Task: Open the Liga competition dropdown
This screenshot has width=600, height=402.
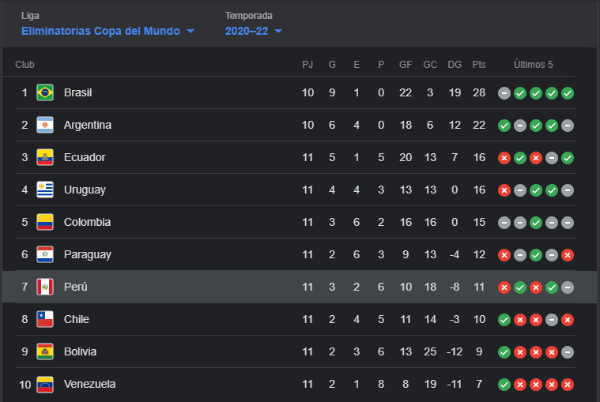Action: (x=107, y=31)
